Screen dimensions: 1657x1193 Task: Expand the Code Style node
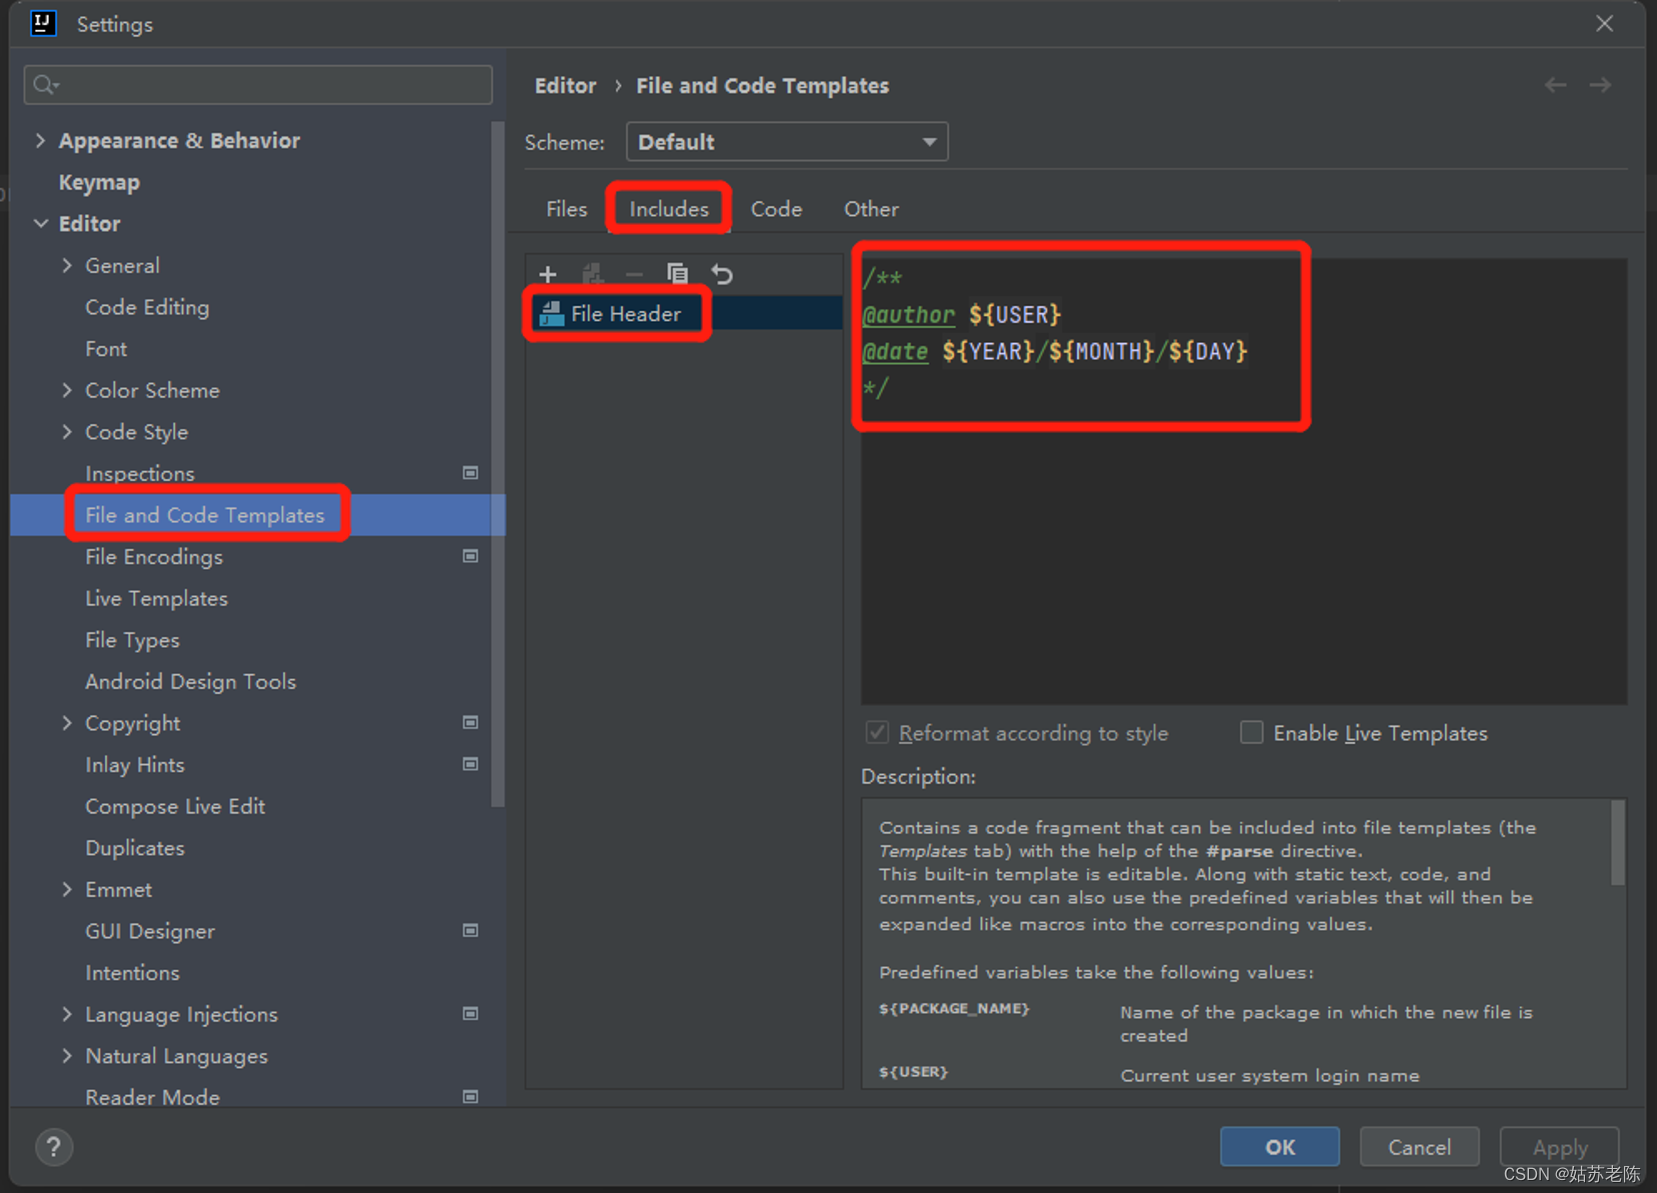(67, 431)
